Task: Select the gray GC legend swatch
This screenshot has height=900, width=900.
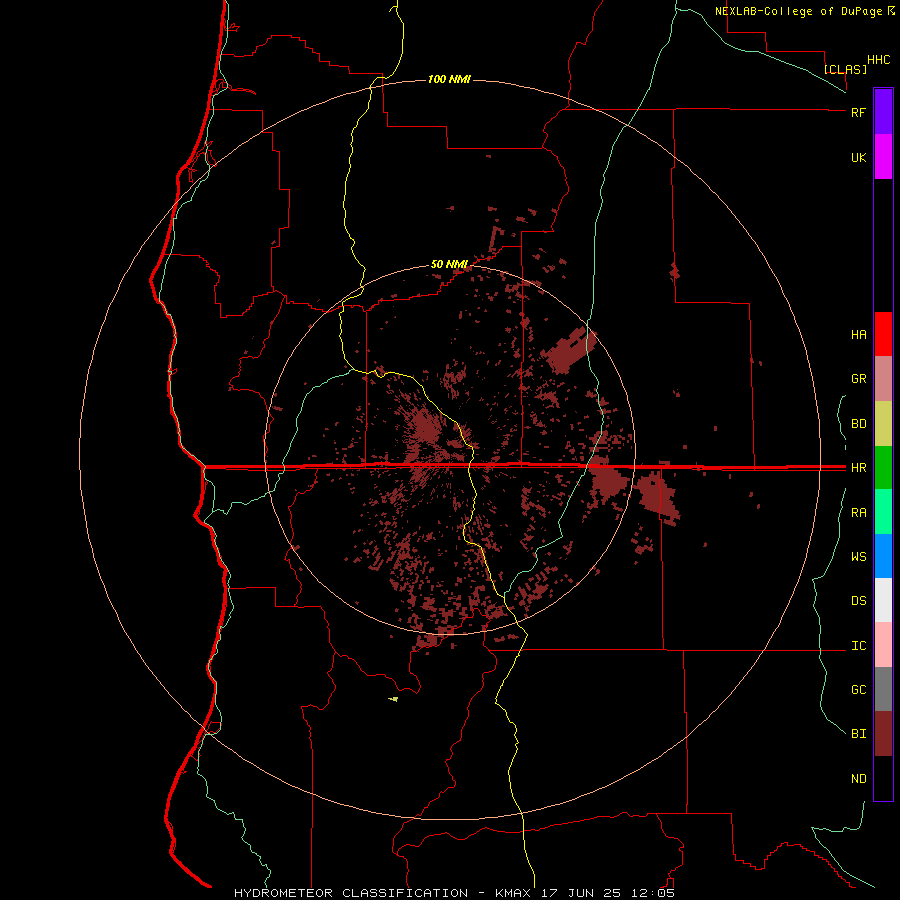Action: [883, 689]
